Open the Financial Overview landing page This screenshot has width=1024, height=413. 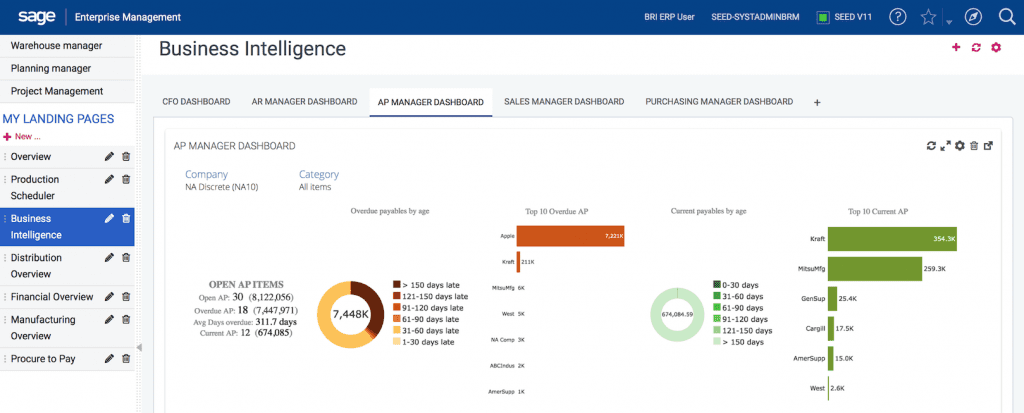pos(52,297)
